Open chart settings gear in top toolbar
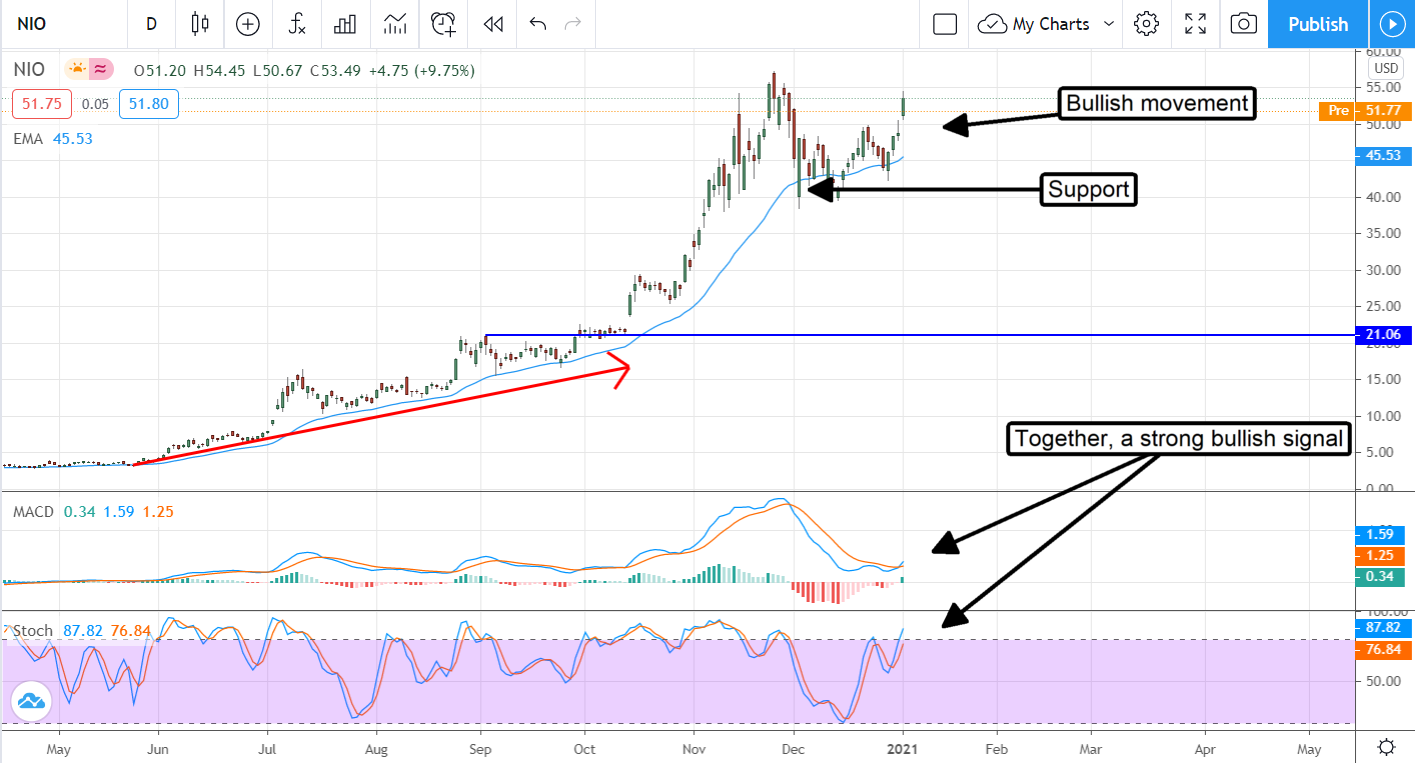This screenshot has width=1415, height=763. click(x=1146, y=24)
